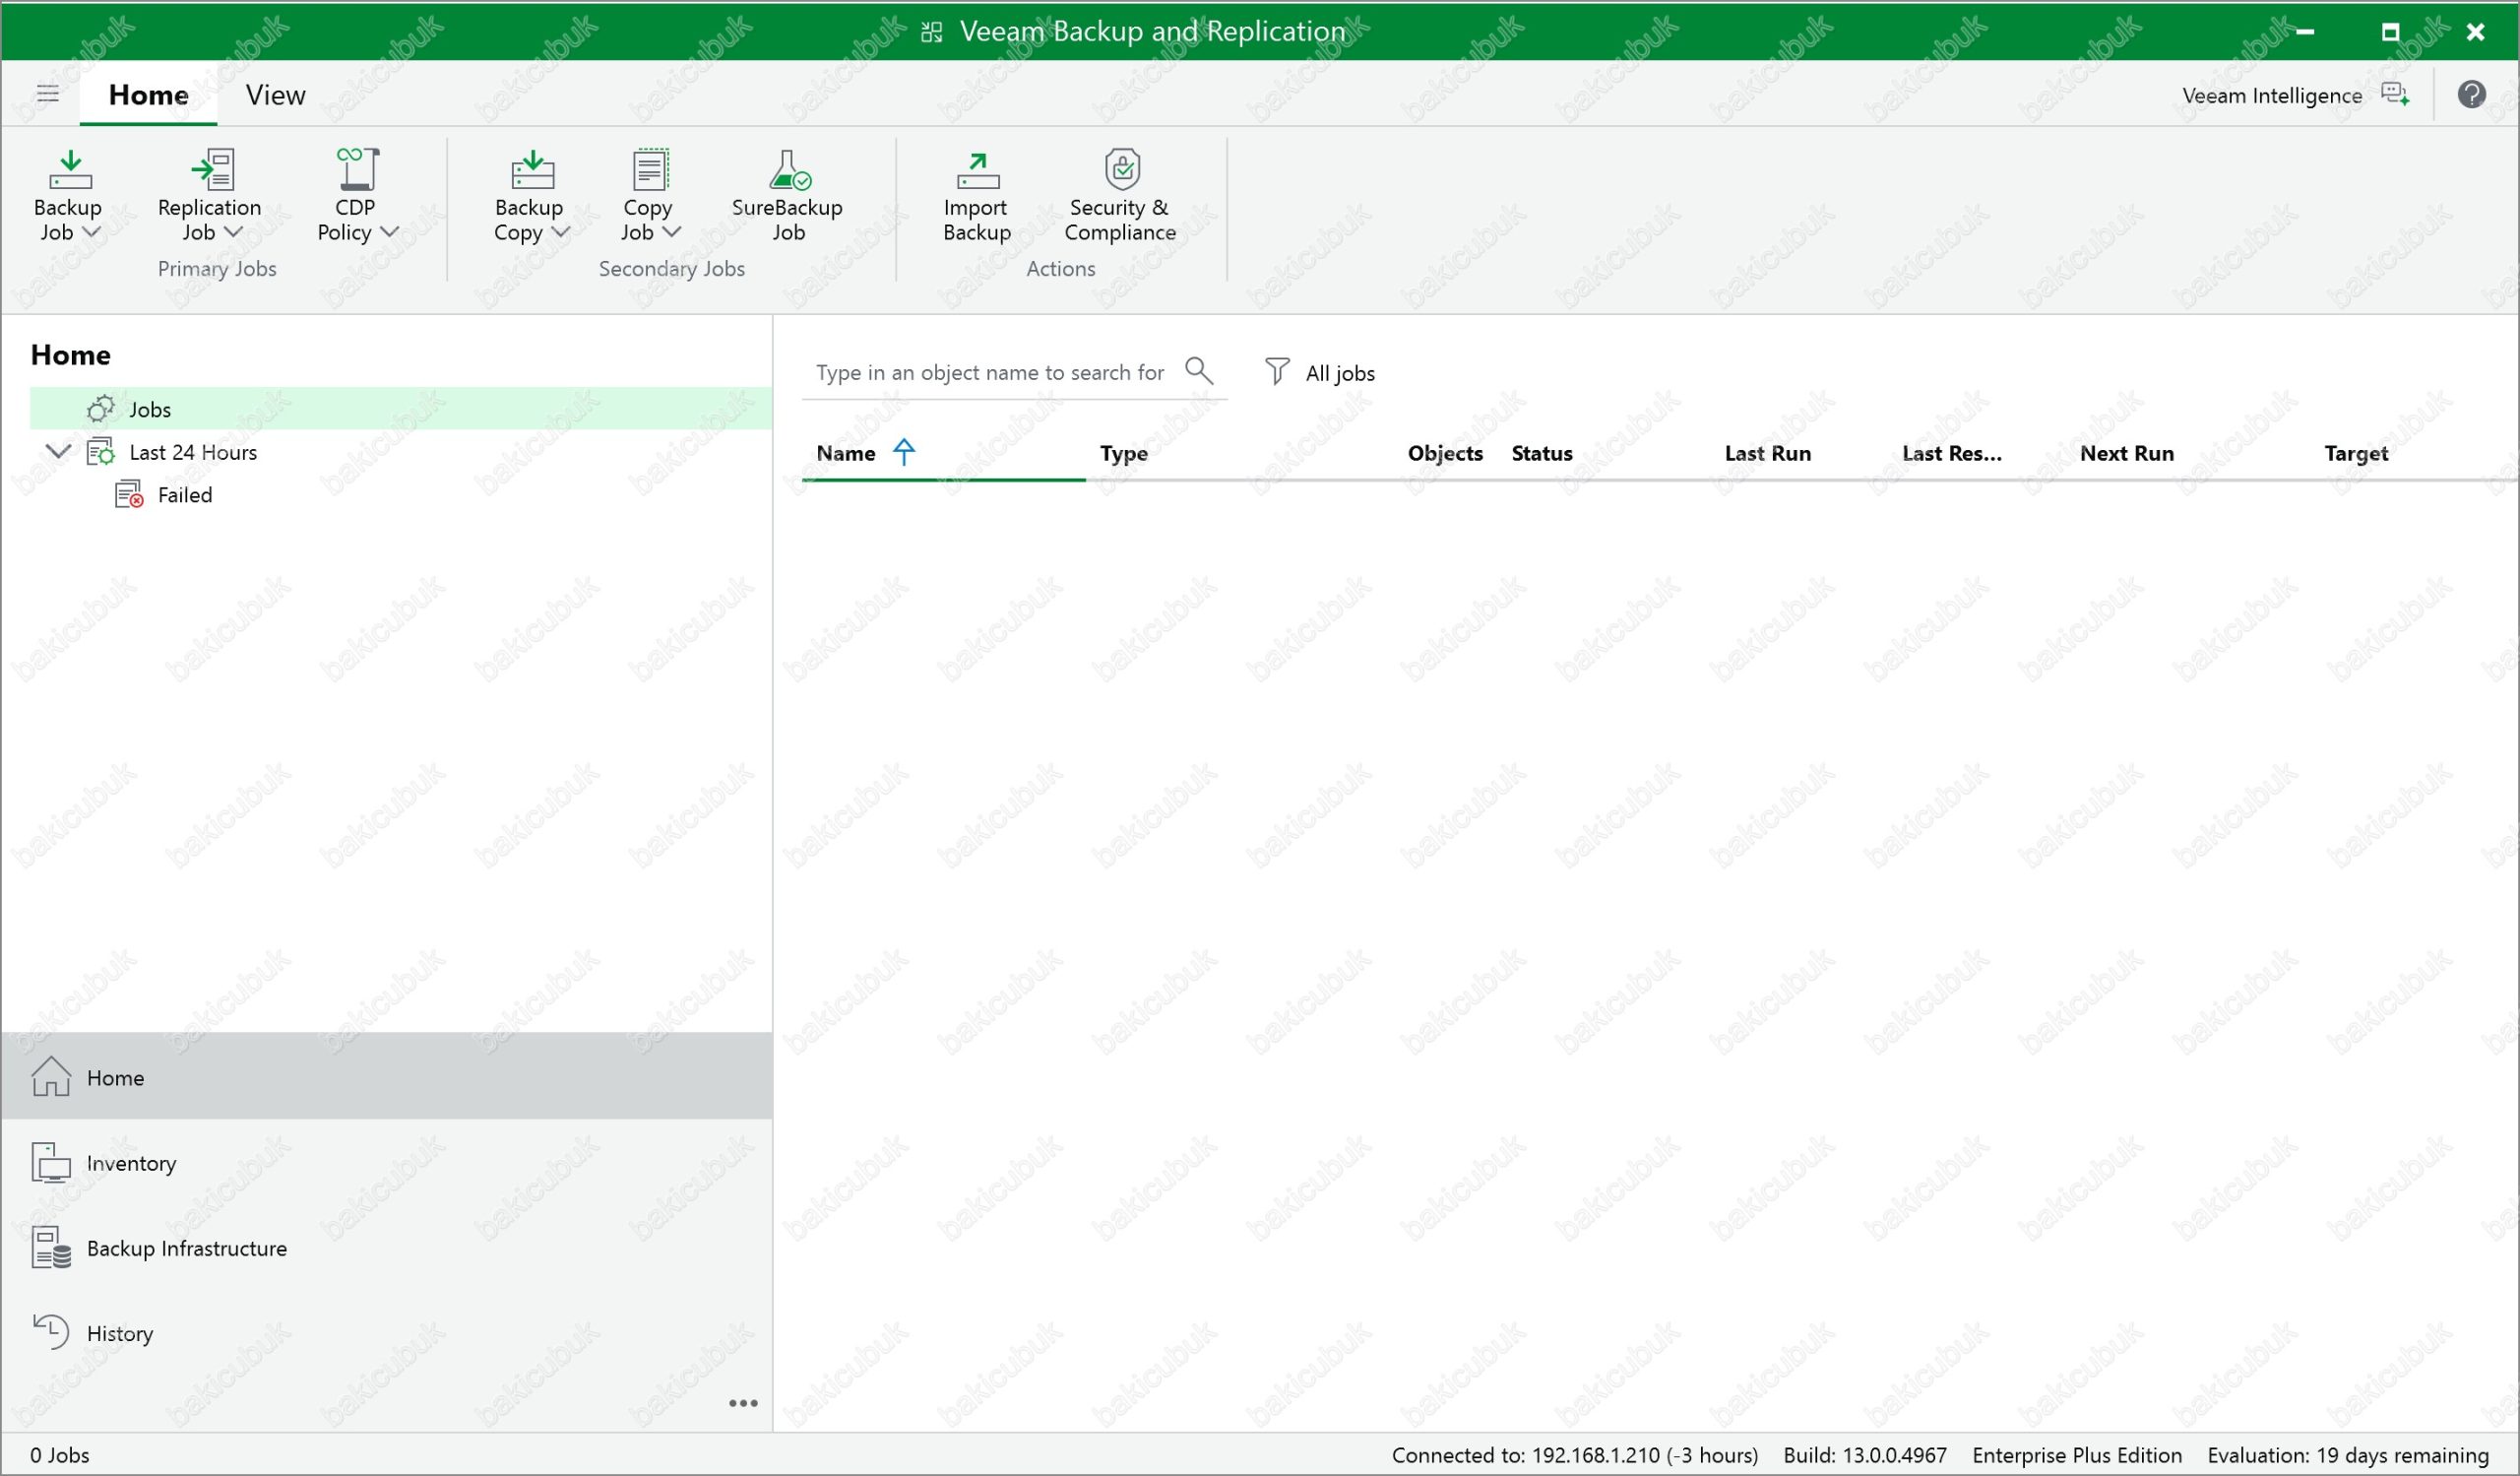The image size is (2520, 1476).
Task: Open Security & Compliance
Action: pyautogui.click(x=1121, y=171)
